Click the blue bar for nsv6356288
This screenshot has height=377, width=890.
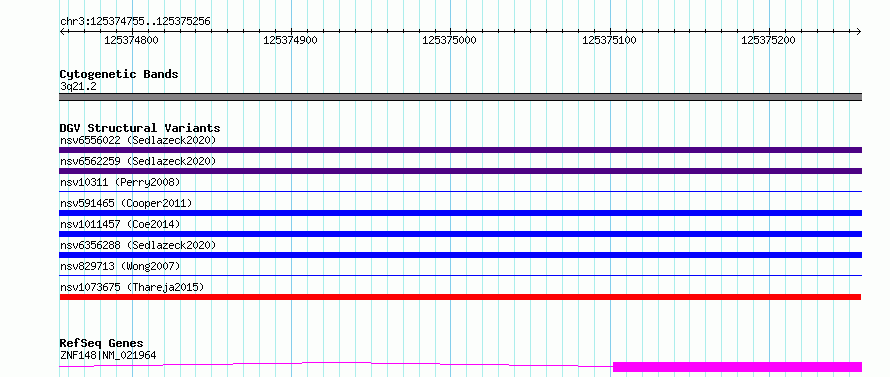(x=460, y=255)
